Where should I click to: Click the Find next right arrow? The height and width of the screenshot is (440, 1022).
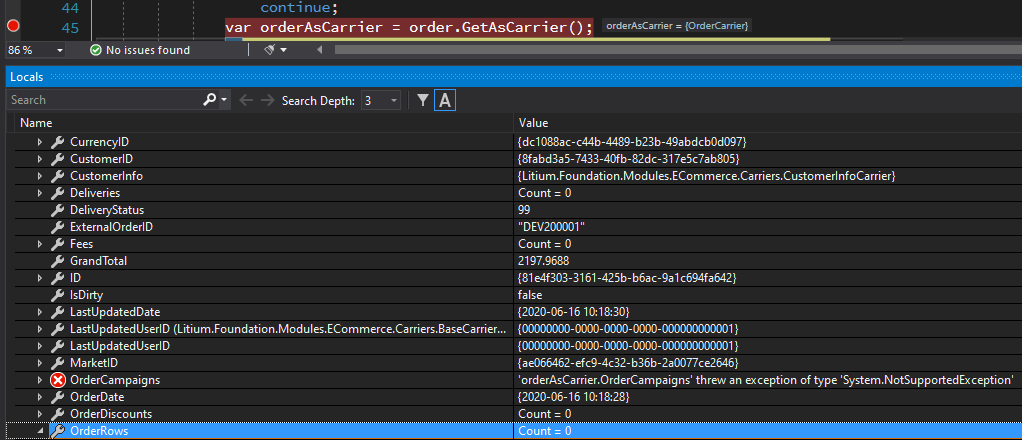coord(267,100)
